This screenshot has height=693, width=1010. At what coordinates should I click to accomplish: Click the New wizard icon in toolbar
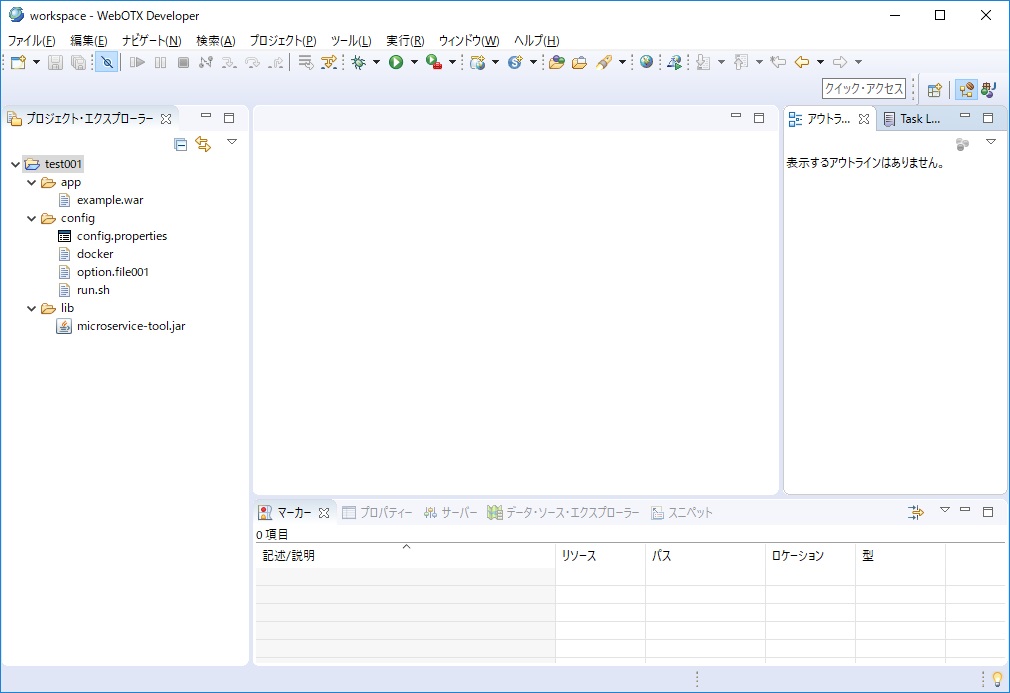coord(18,62)
